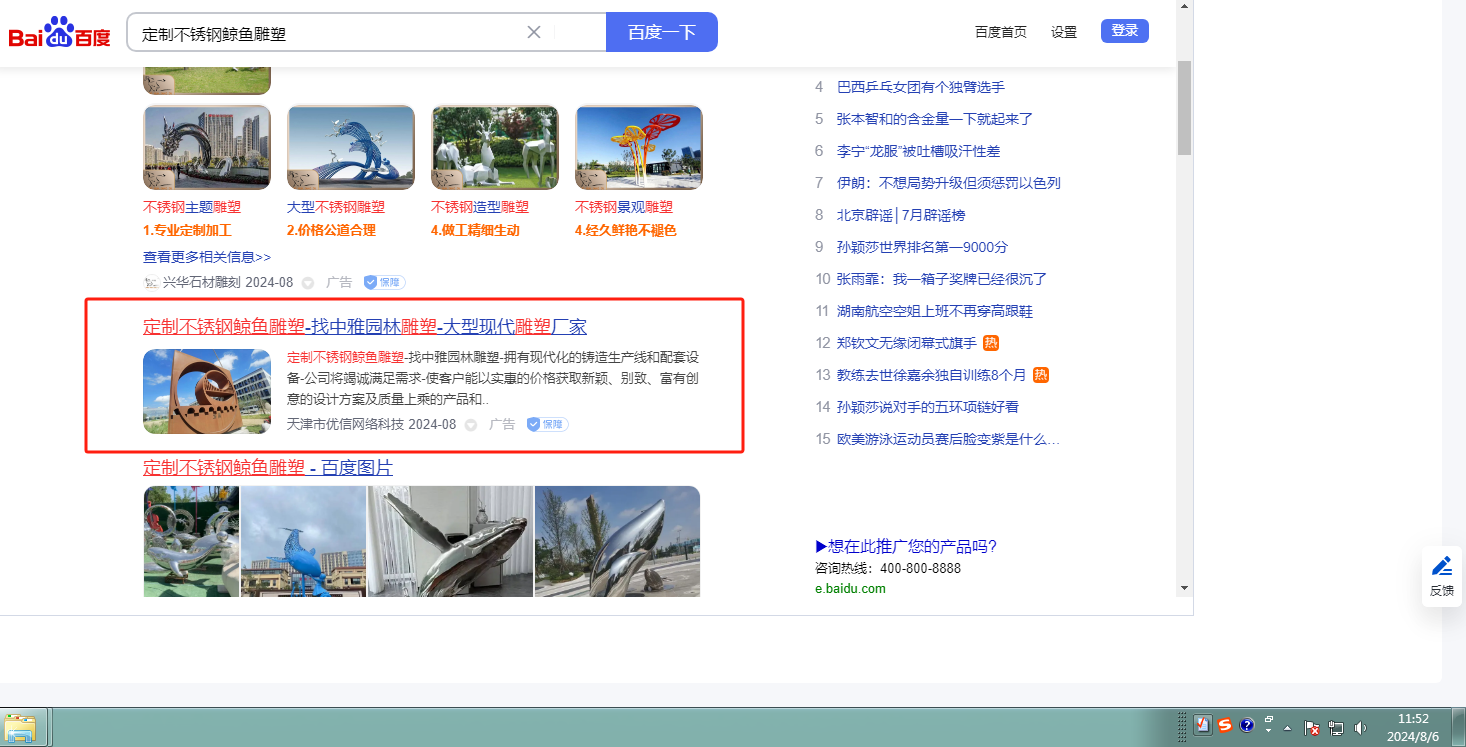Viewport: 1466px width, 747px height.
Task: Click the network connection tray icon
Action: 1336,728
